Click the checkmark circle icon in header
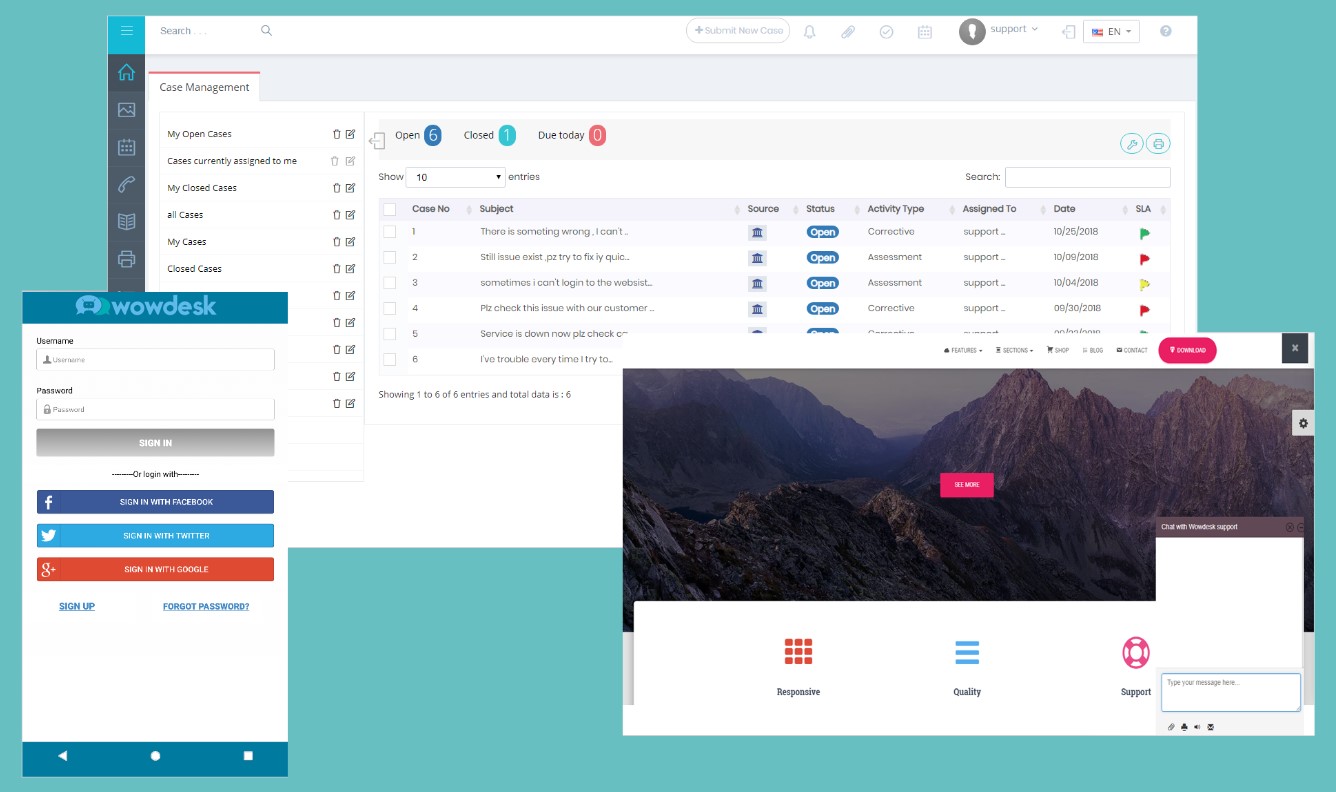The image size is (1336, 792). [886, 32]
